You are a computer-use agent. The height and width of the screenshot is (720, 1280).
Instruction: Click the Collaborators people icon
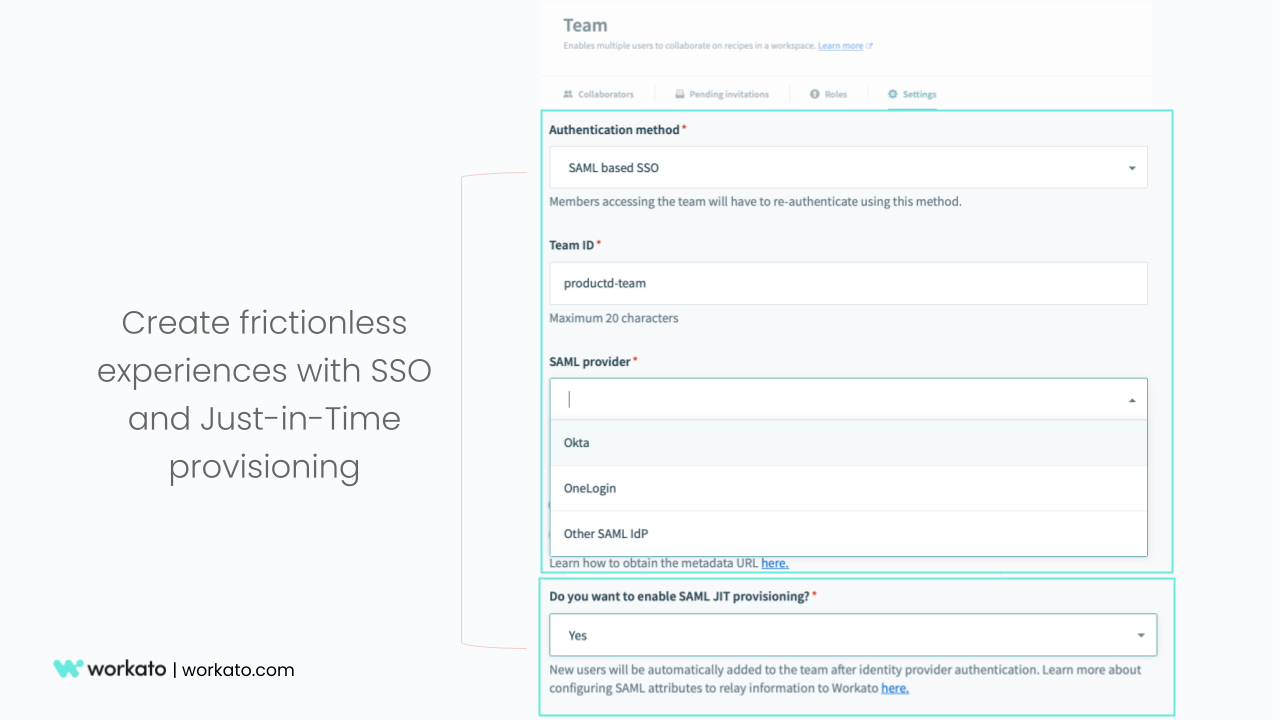568,94
